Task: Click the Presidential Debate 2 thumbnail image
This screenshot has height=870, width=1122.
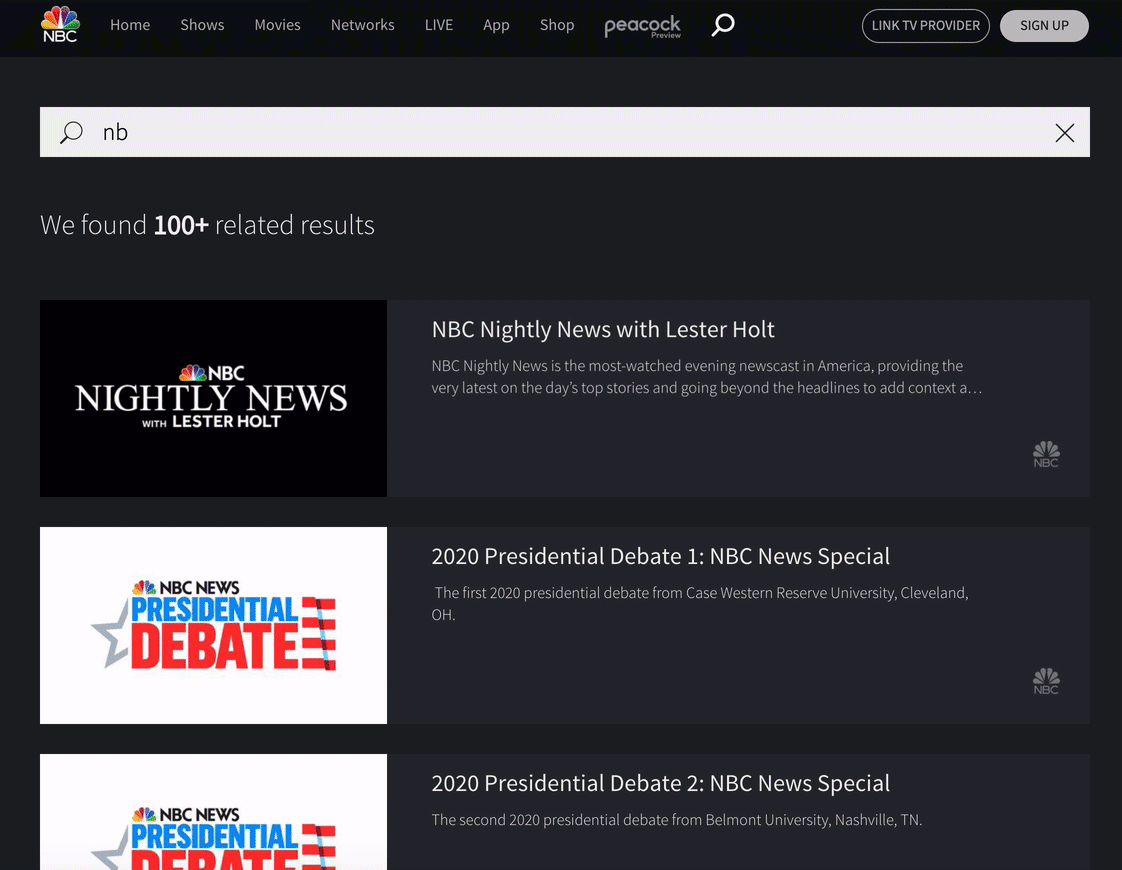Action: click(x=213, y=812)
